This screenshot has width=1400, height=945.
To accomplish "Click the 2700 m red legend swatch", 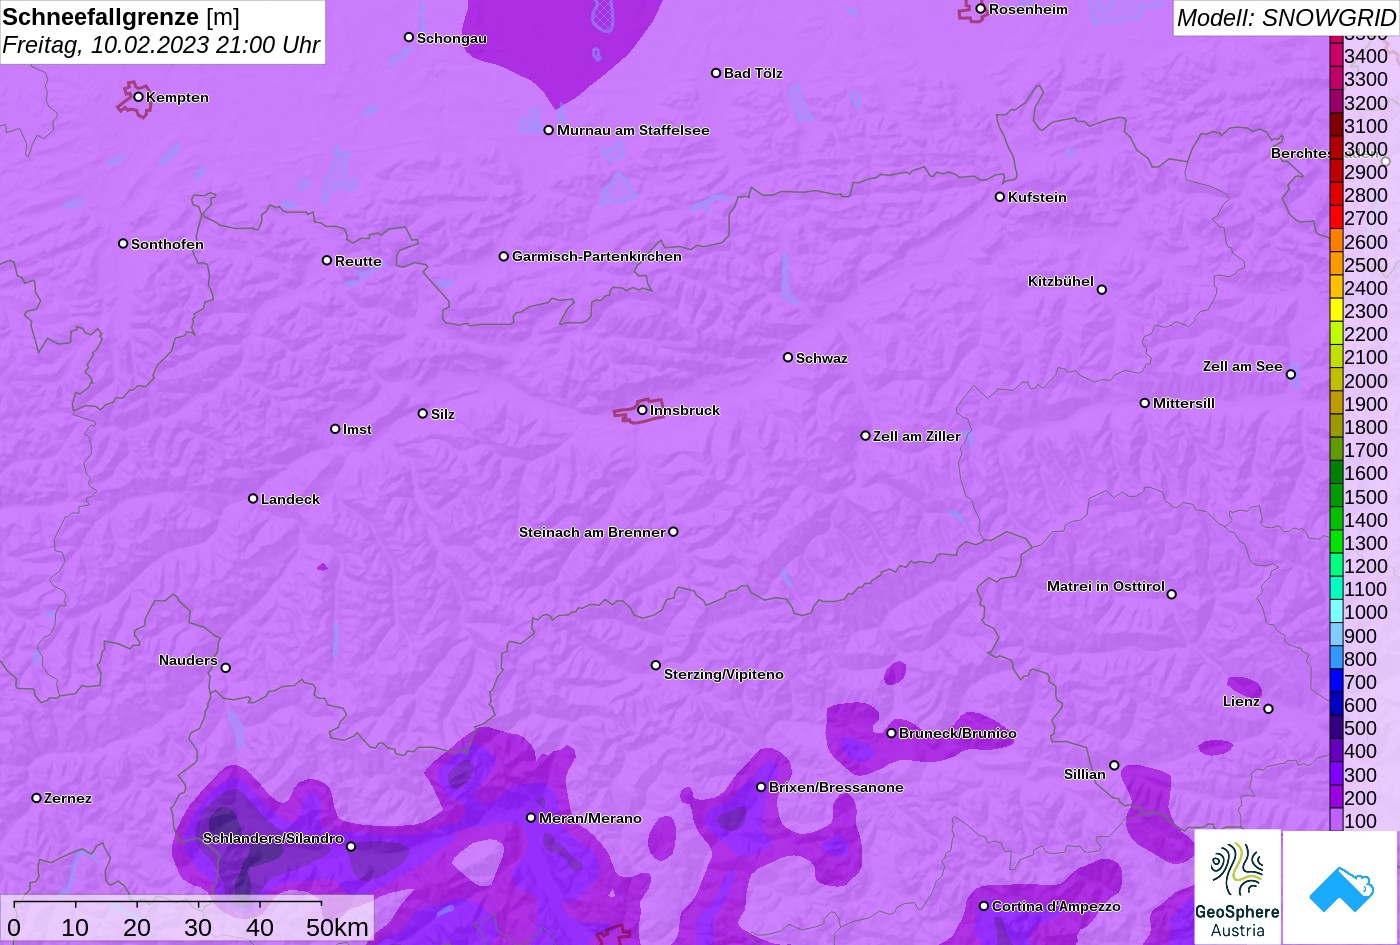I will click(x=1336, y=218).
